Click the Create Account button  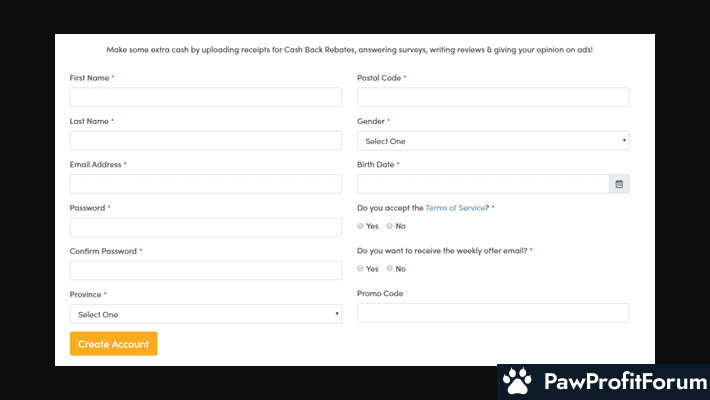point(114,344)
